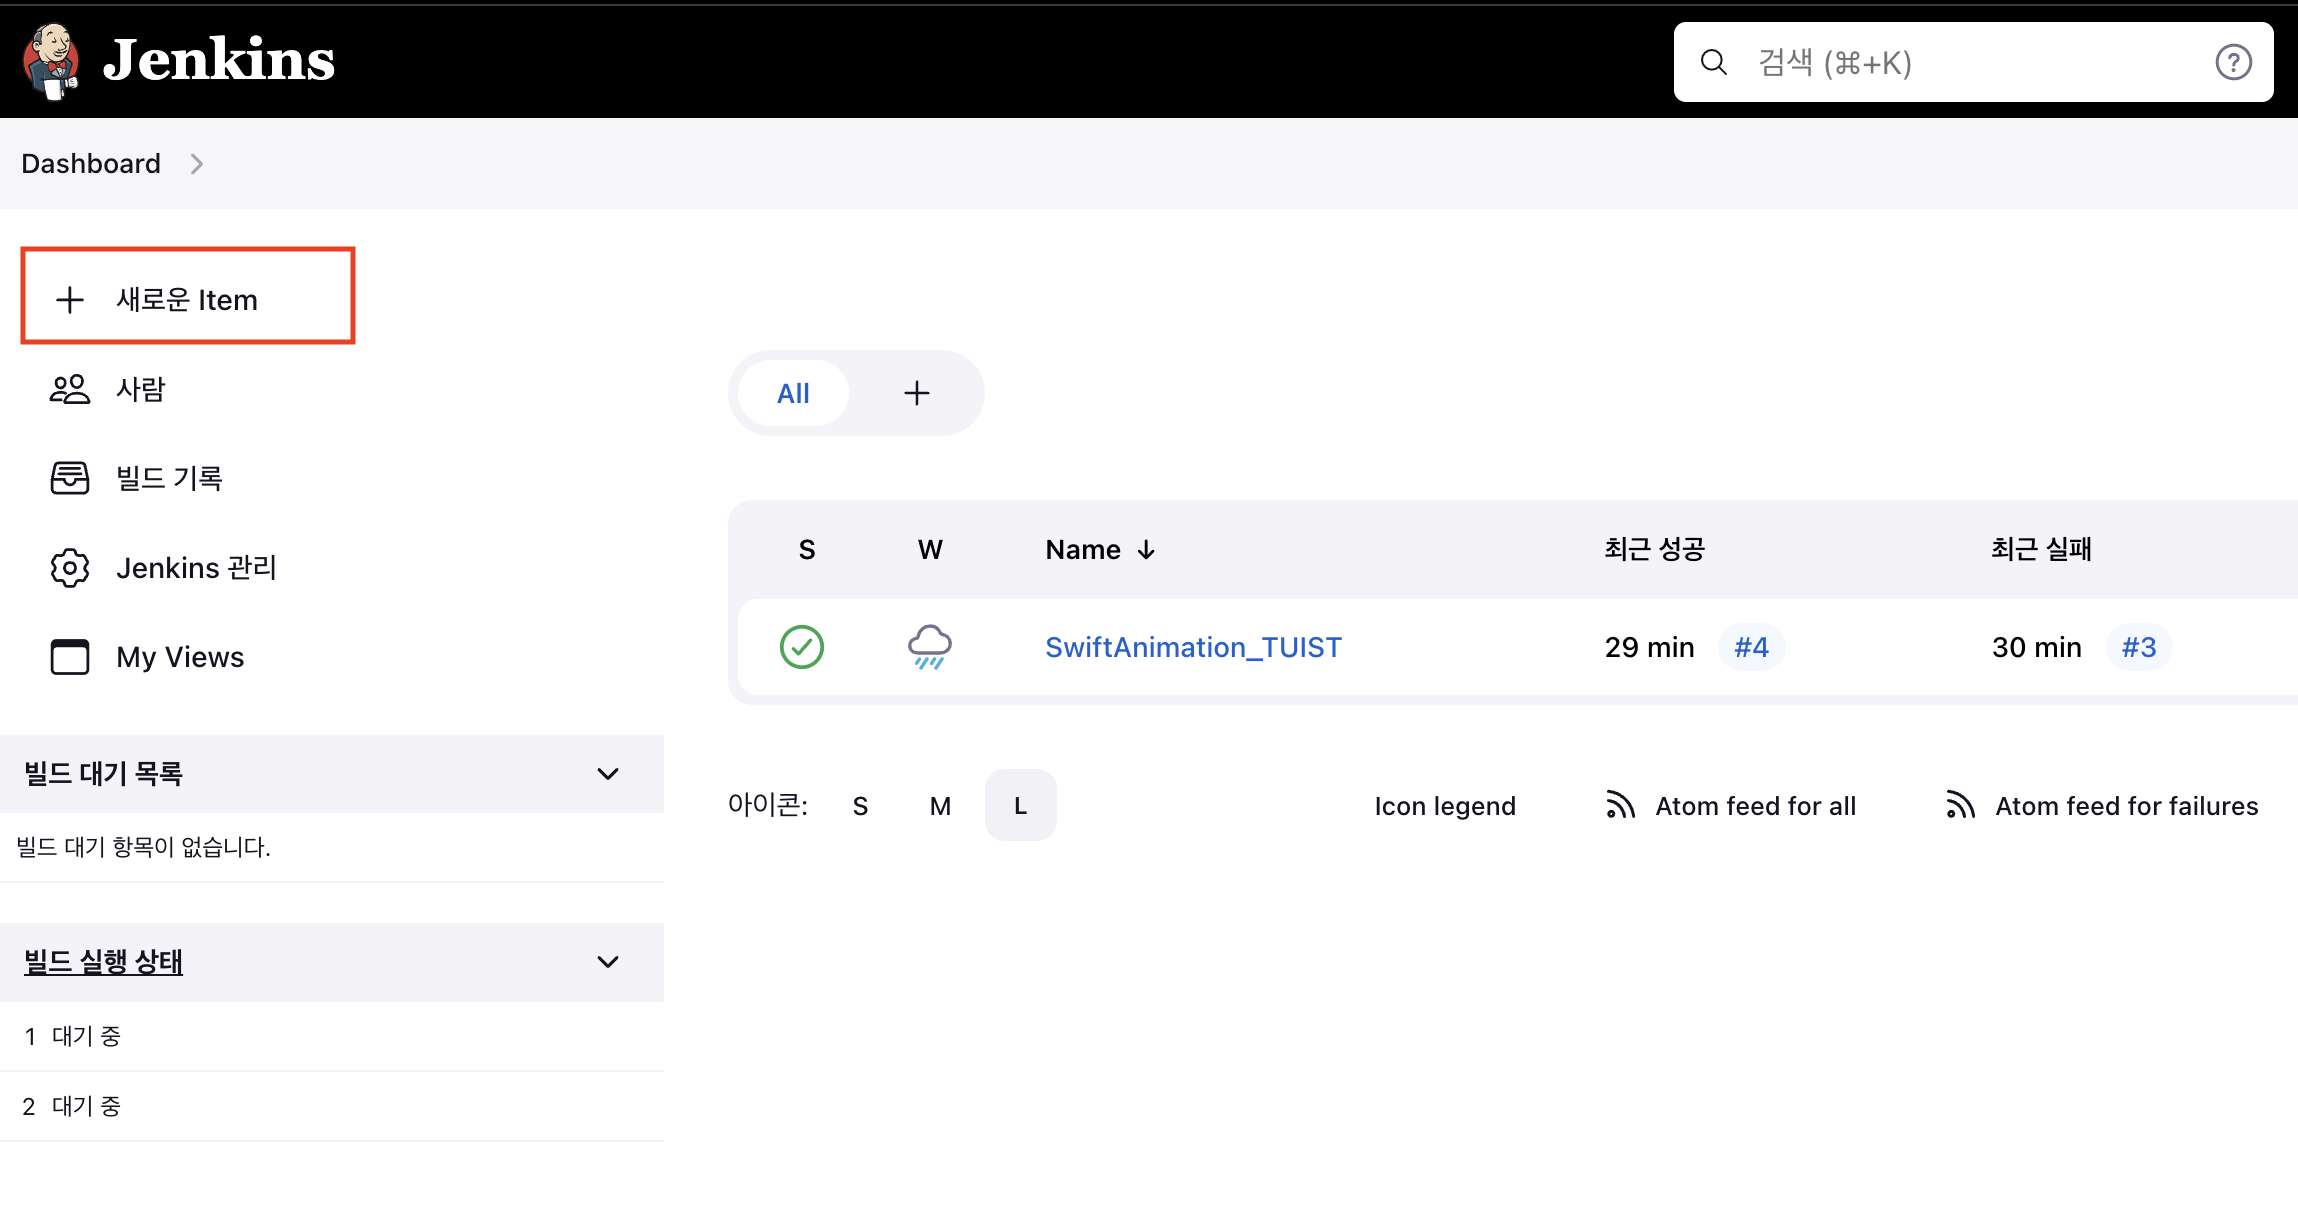Click the rainy weather health icon

tap(929, 647)
